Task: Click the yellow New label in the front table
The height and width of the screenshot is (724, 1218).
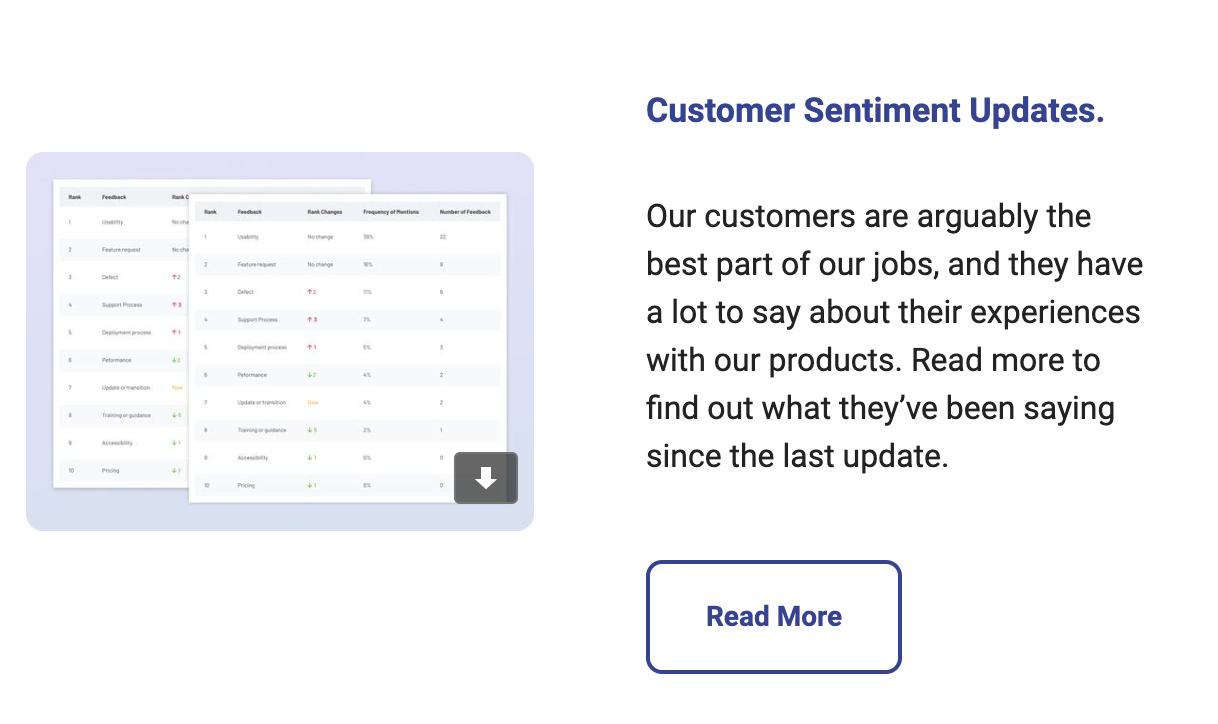Action: point(313,402)
